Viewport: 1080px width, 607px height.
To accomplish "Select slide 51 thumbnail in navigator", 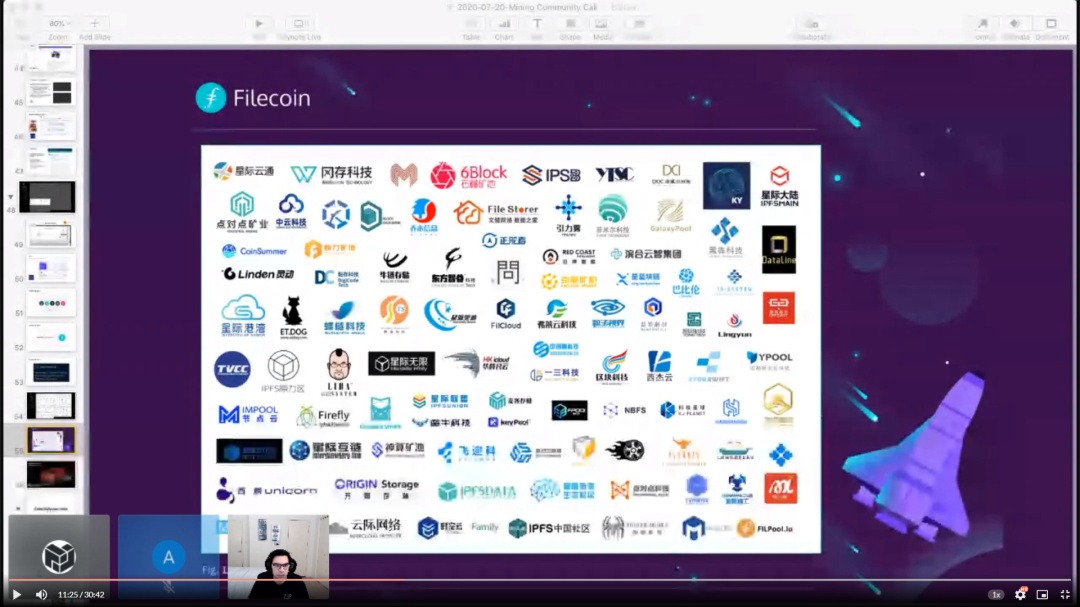I will click(51, 303).
